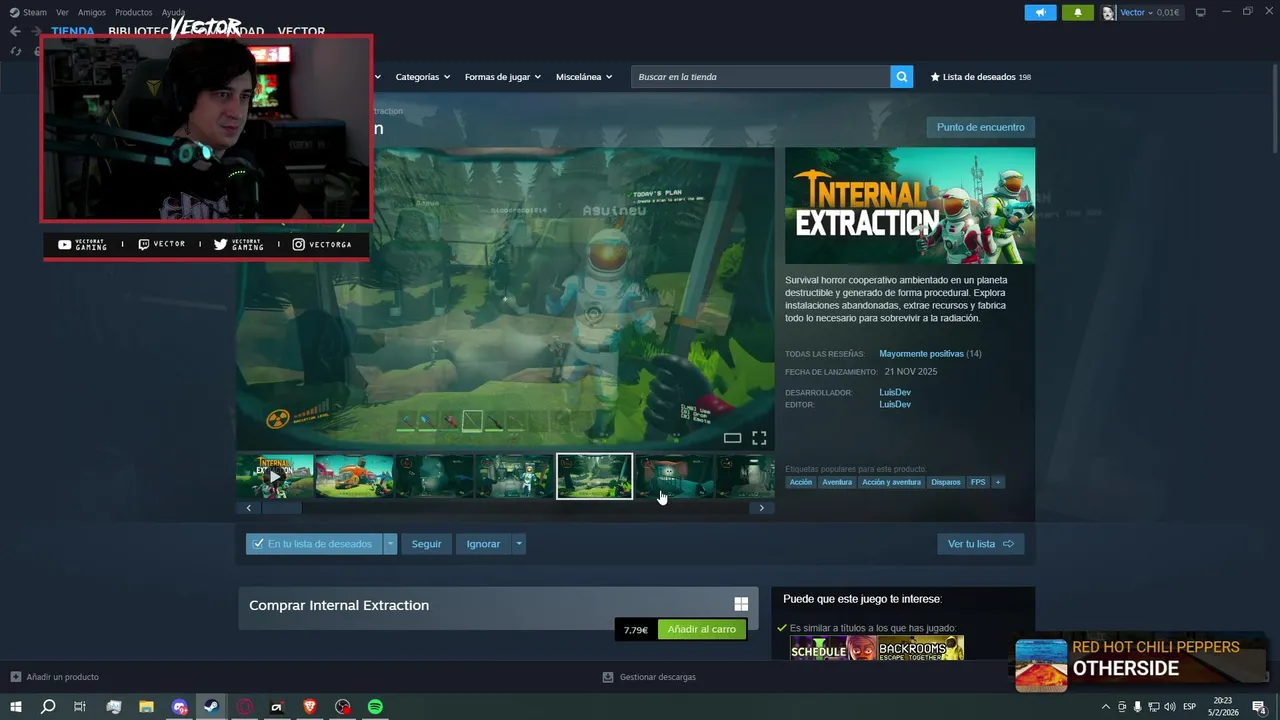Screen dimensions: 1280x720
Task: Open Windows taskbar search
Action: (x=48, y=707)
